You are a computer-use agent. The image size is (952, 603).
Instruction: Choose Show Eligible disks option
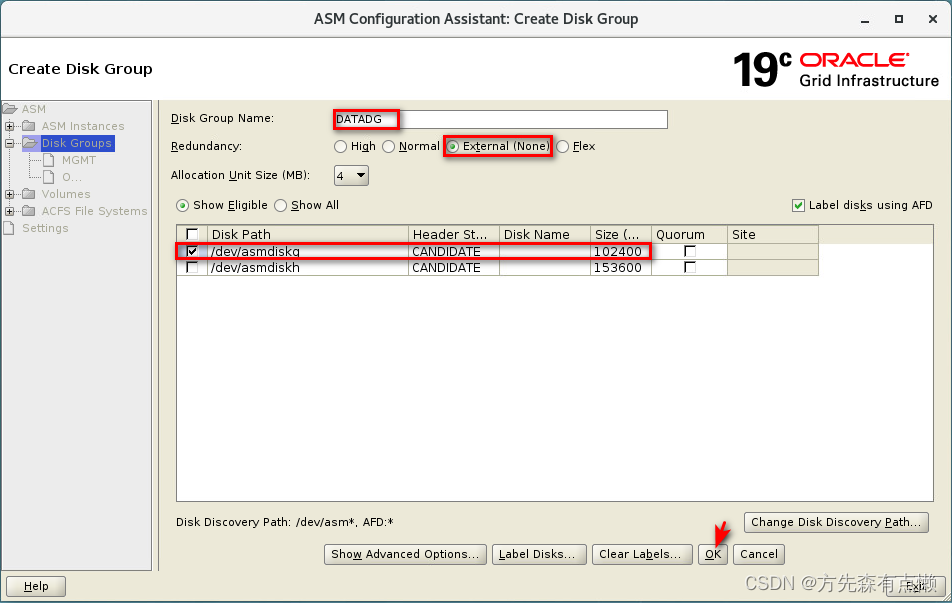tap(182, 205)
